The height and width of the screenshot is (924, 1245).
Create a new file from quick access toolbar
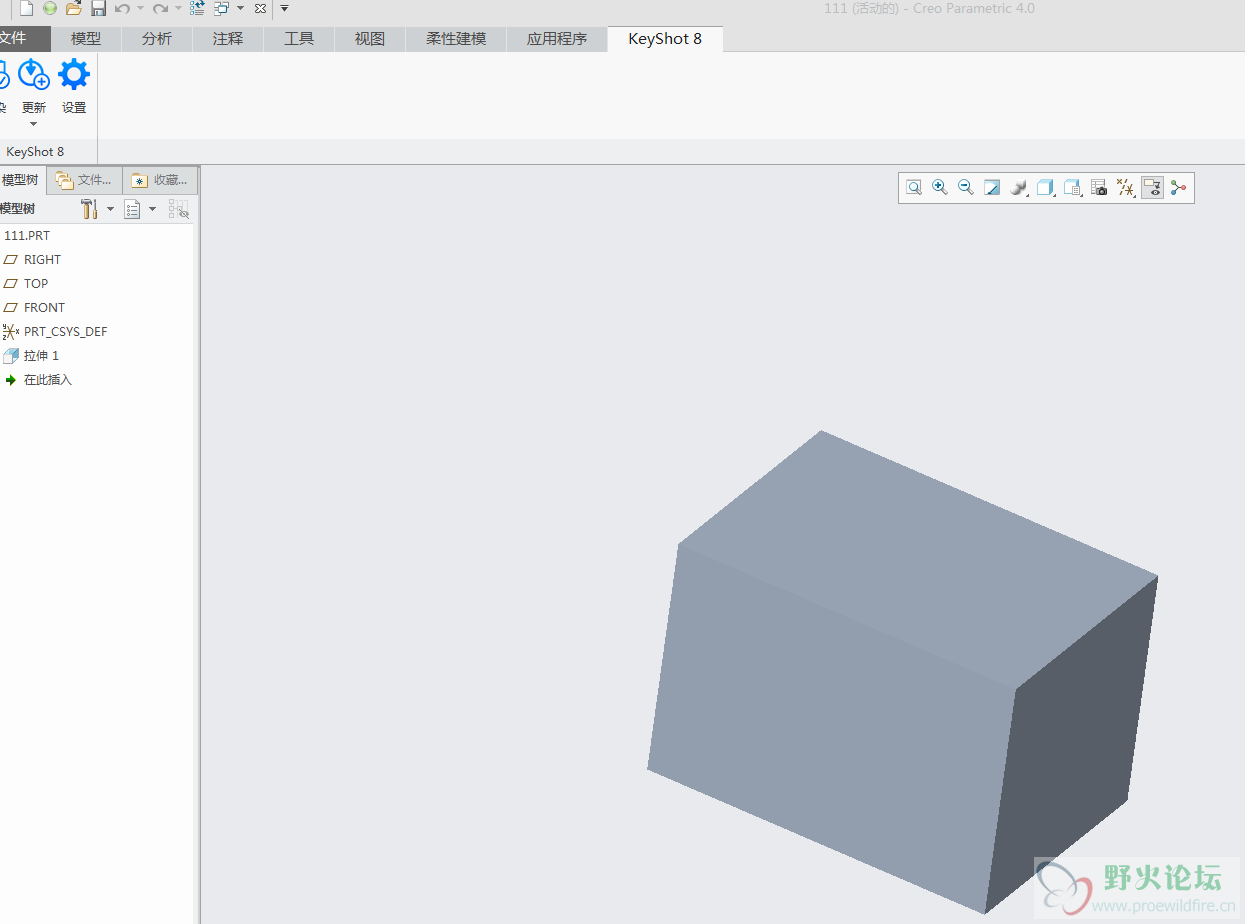tap(26, 8)
